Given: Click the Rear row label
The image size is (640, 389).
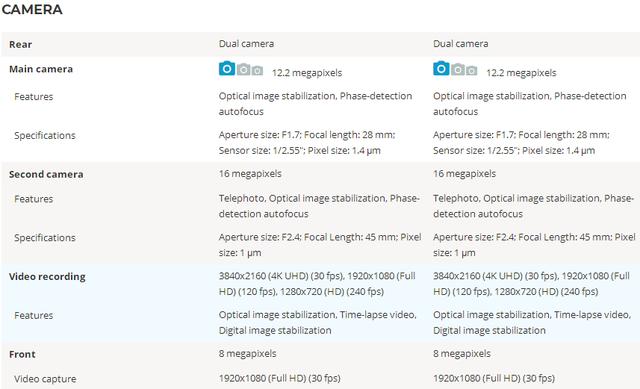Looking at the screenshot, I should (x=20, y=44).
